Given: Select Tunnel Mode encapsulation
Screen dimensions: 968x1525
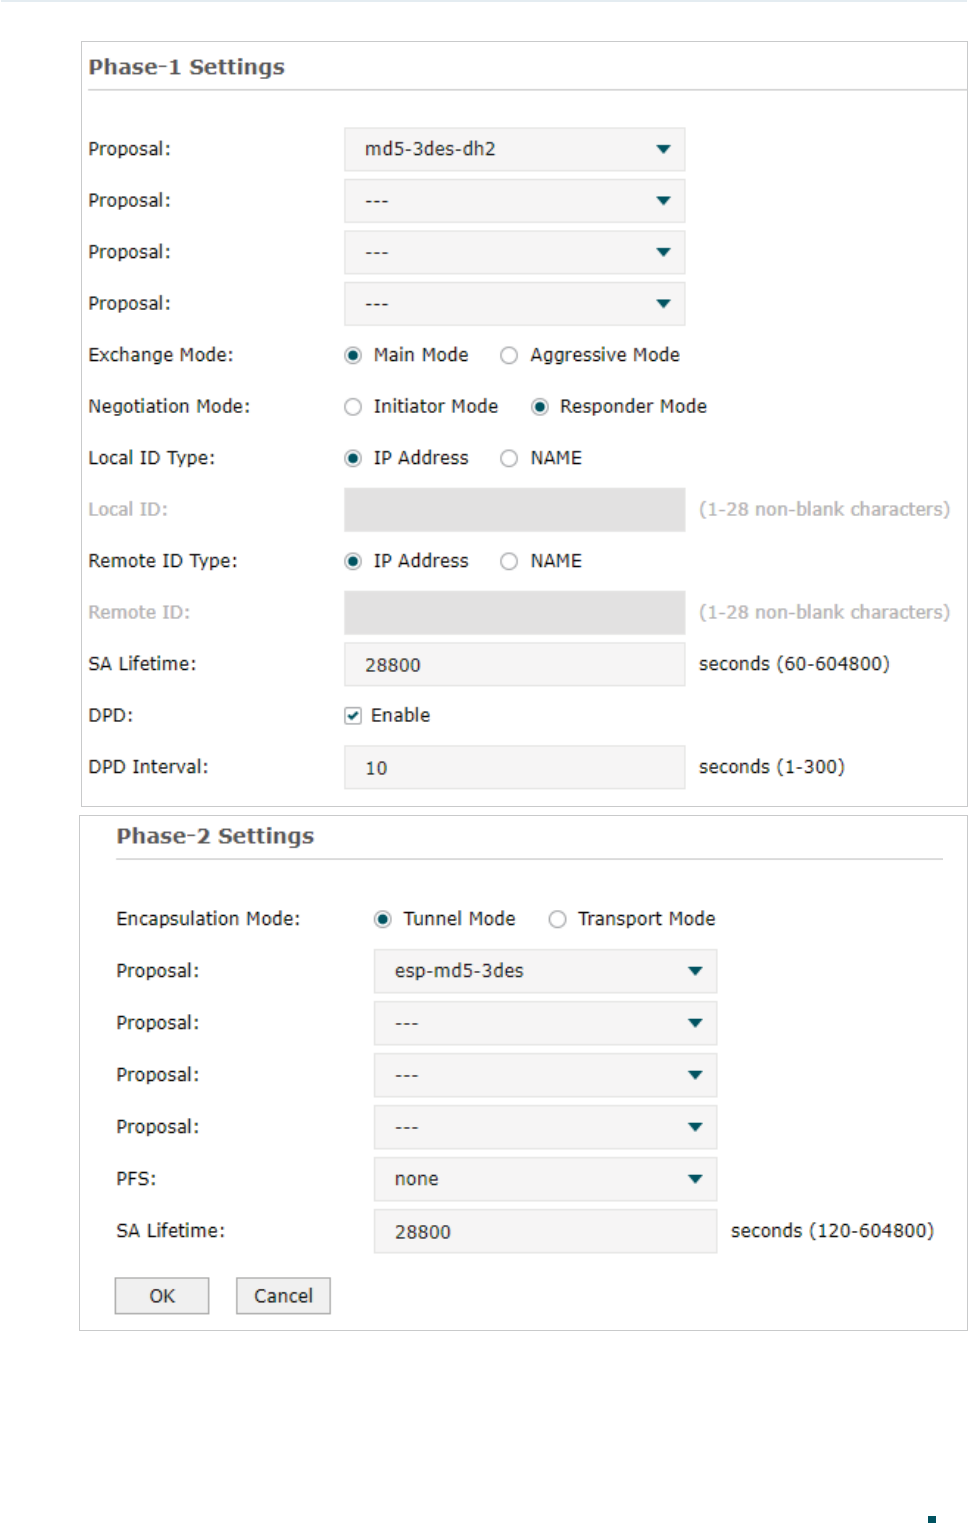Looking at the screenshot, I should (x=383, y=920).
